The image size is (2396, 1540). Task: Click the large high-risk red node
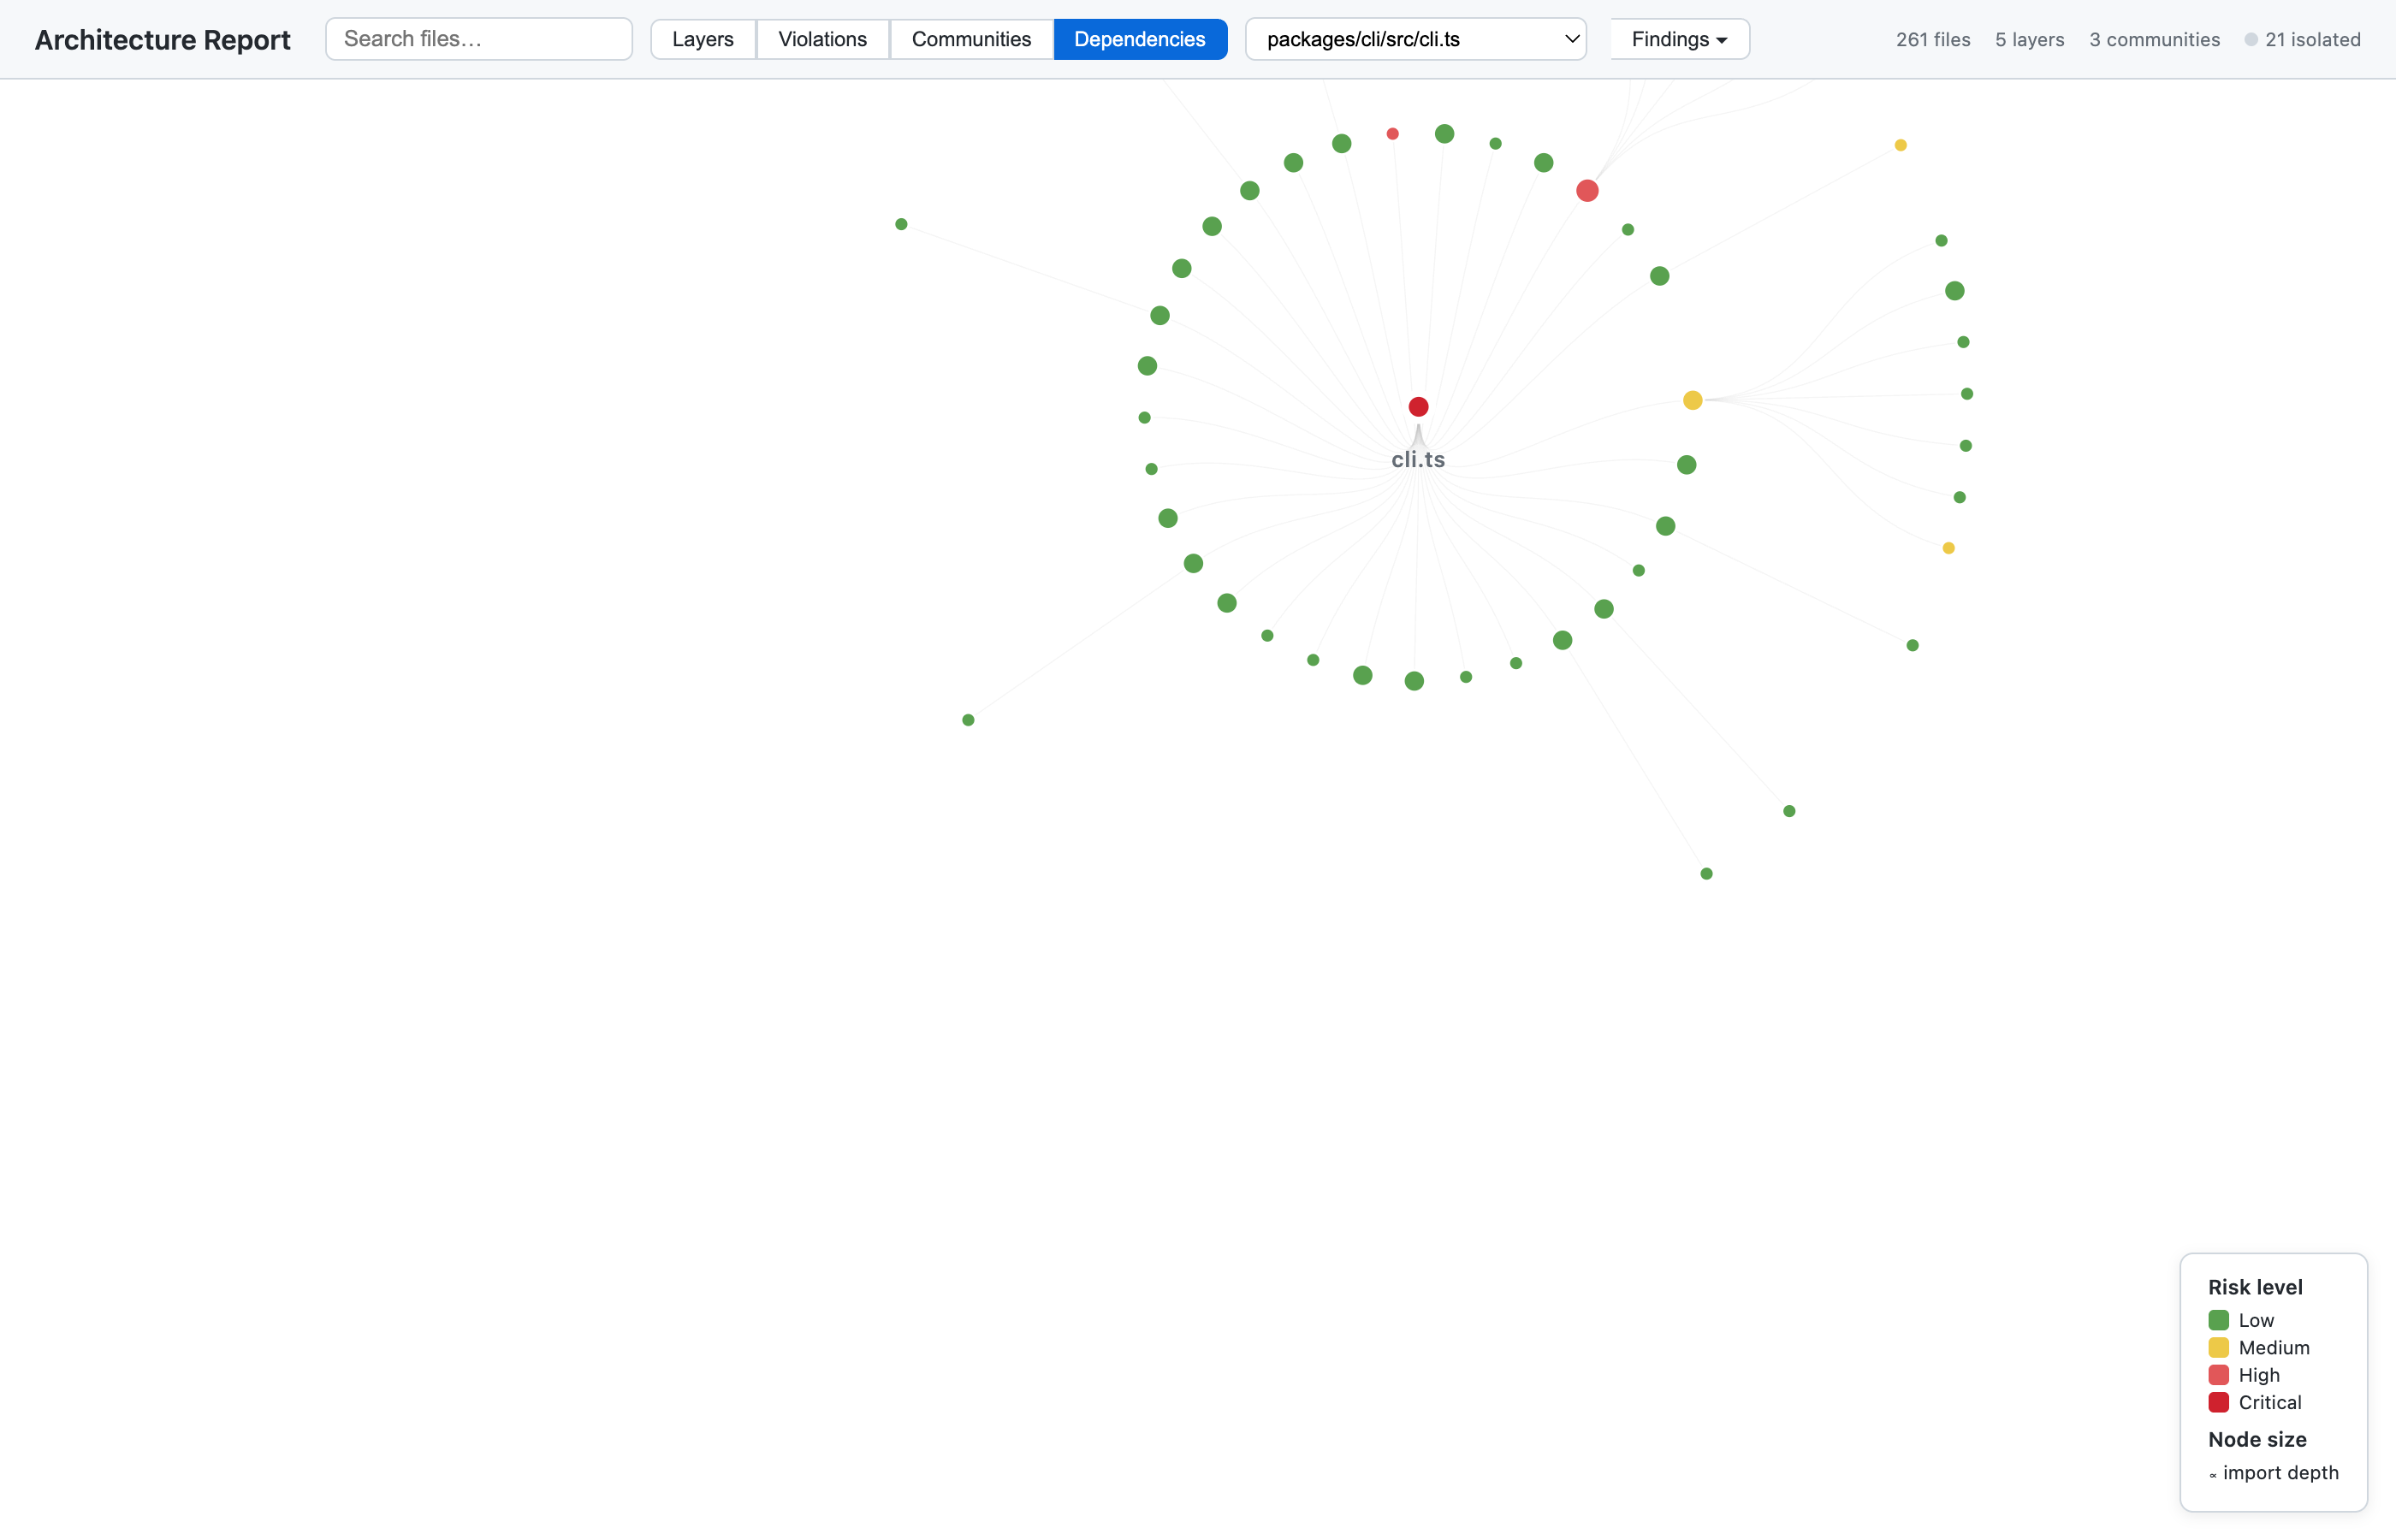(1587, 191)
